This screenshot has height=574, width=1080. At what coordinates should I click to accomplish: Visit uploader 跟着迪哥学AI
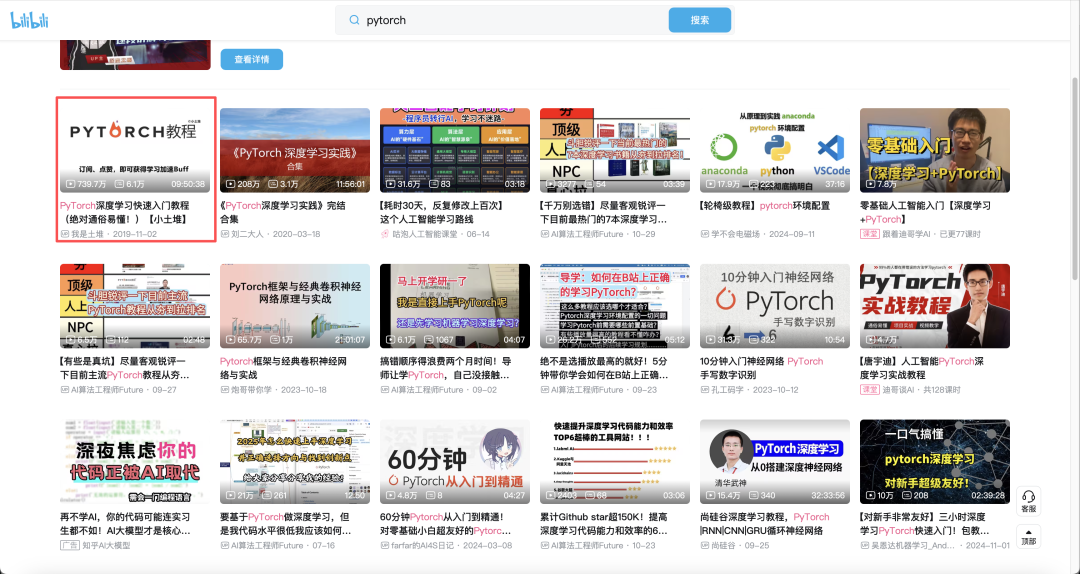point(907,234)
